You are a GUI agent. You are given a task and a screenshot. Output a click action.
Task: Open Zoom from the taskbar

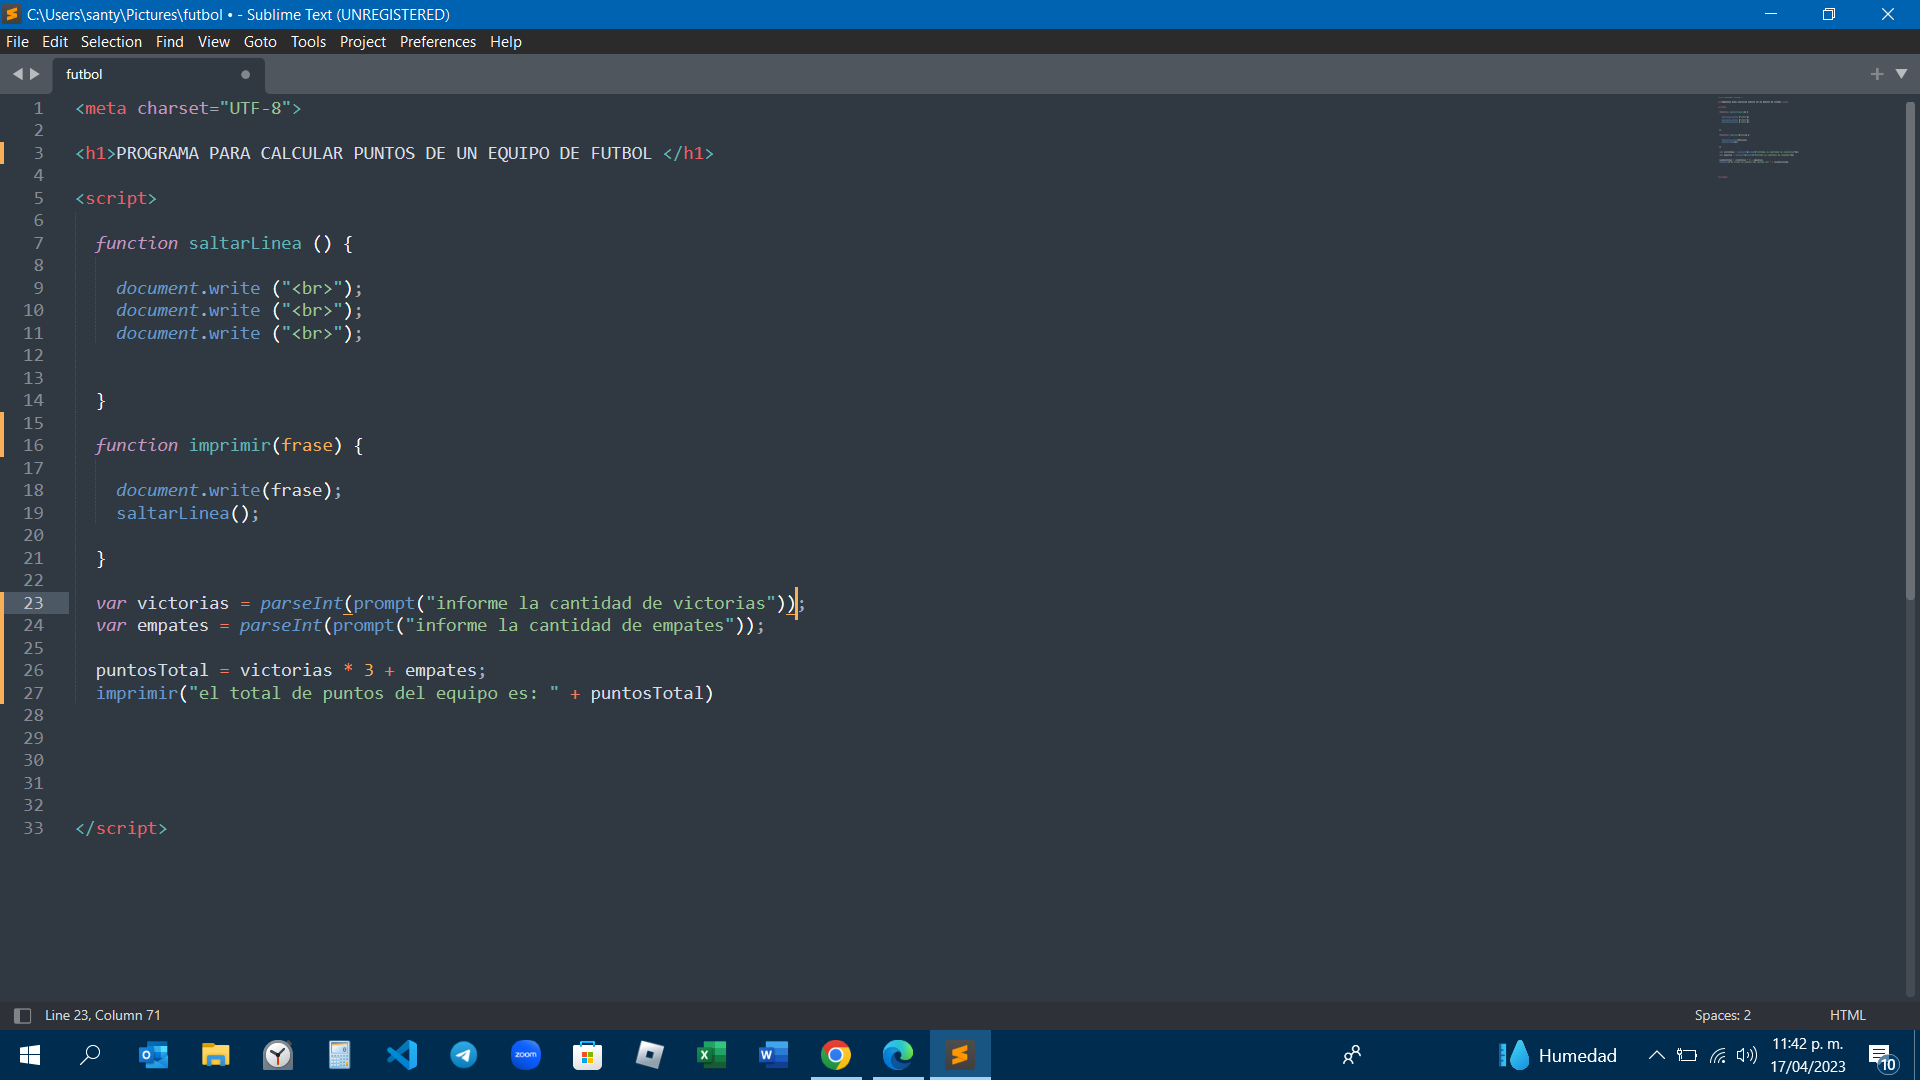pyautogui.click(x=525, y=1055)
